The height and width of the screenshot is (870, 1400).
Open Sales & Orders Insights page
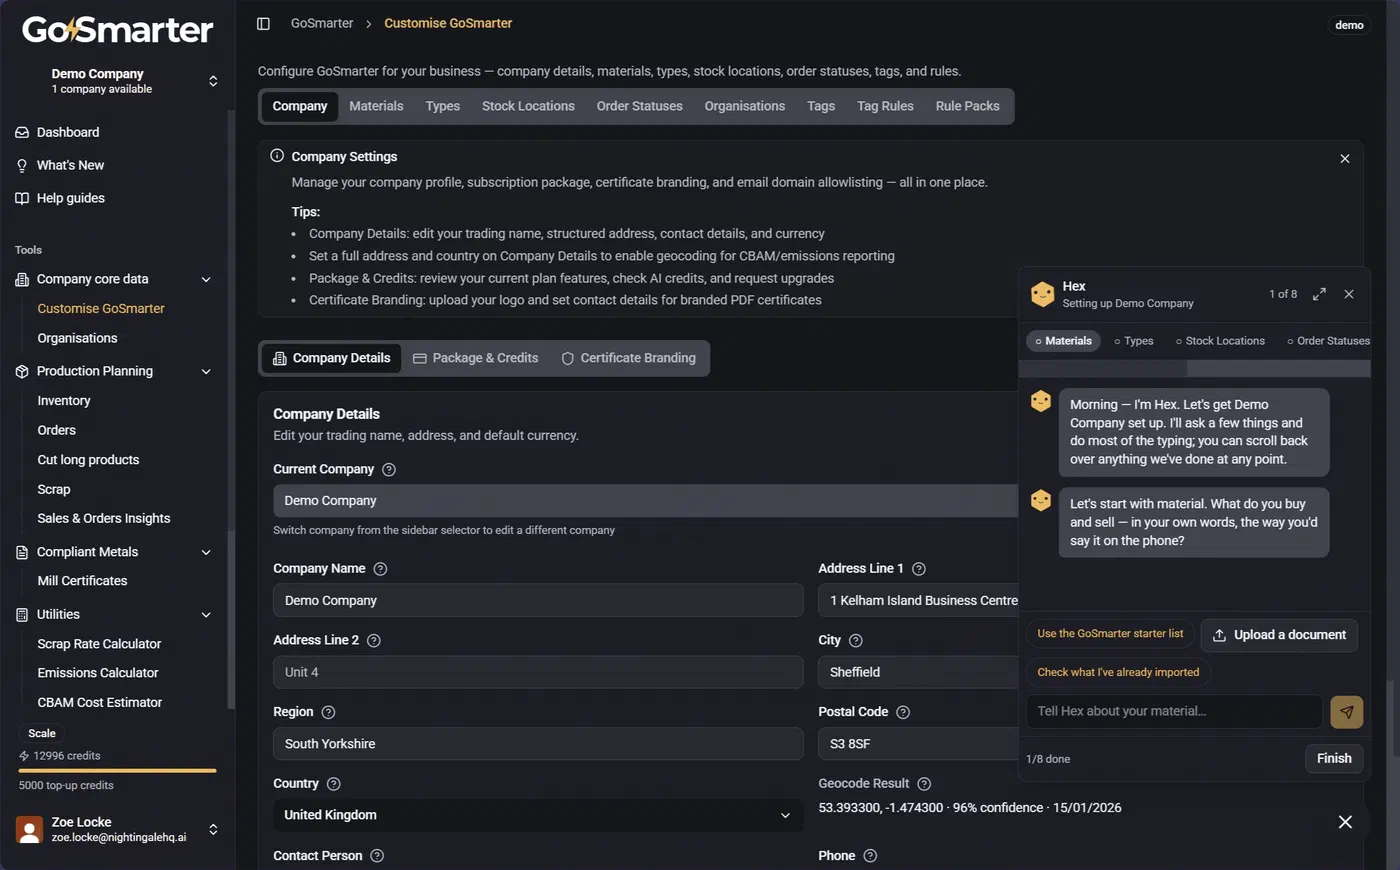pos(104,519)
